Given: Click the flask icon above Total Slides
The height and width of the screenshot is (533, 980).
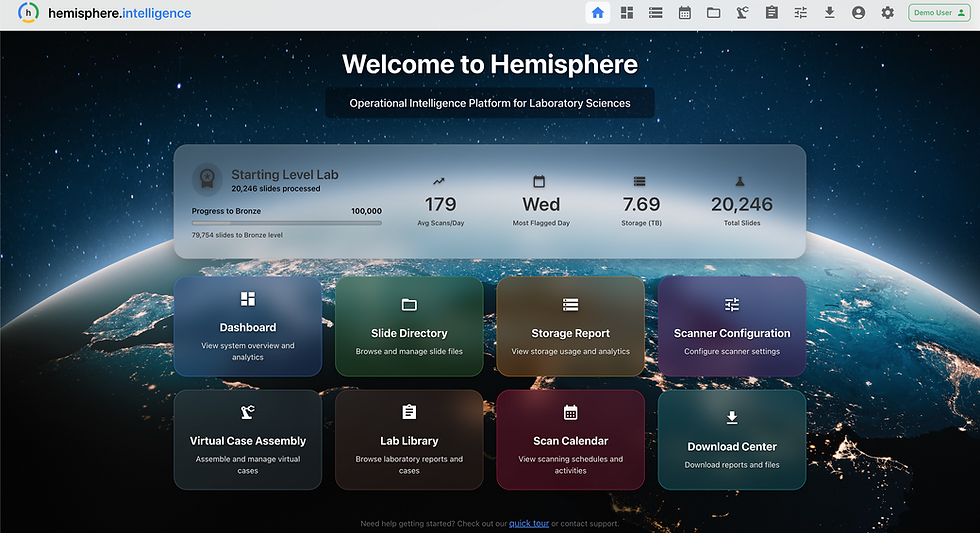Looking at the screenshot, I should [740, 181].
